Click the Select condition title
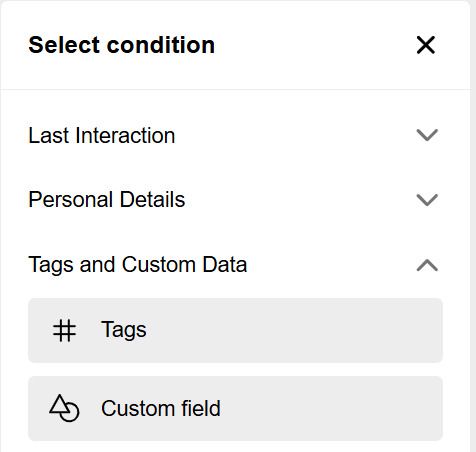Image resolution: width=476 pixels, height=452 pixels. 122,45
